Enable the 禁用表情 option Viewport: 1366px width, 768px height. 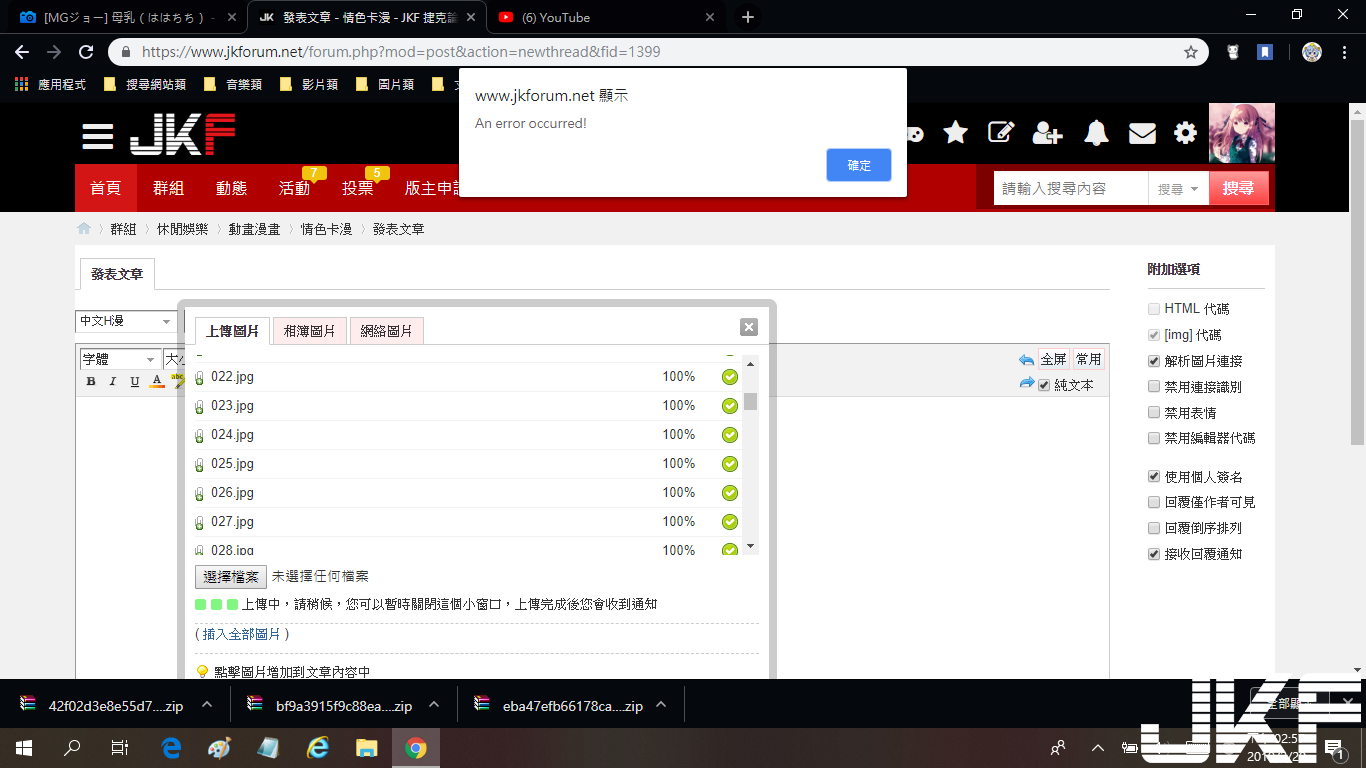pos(1155,412)
